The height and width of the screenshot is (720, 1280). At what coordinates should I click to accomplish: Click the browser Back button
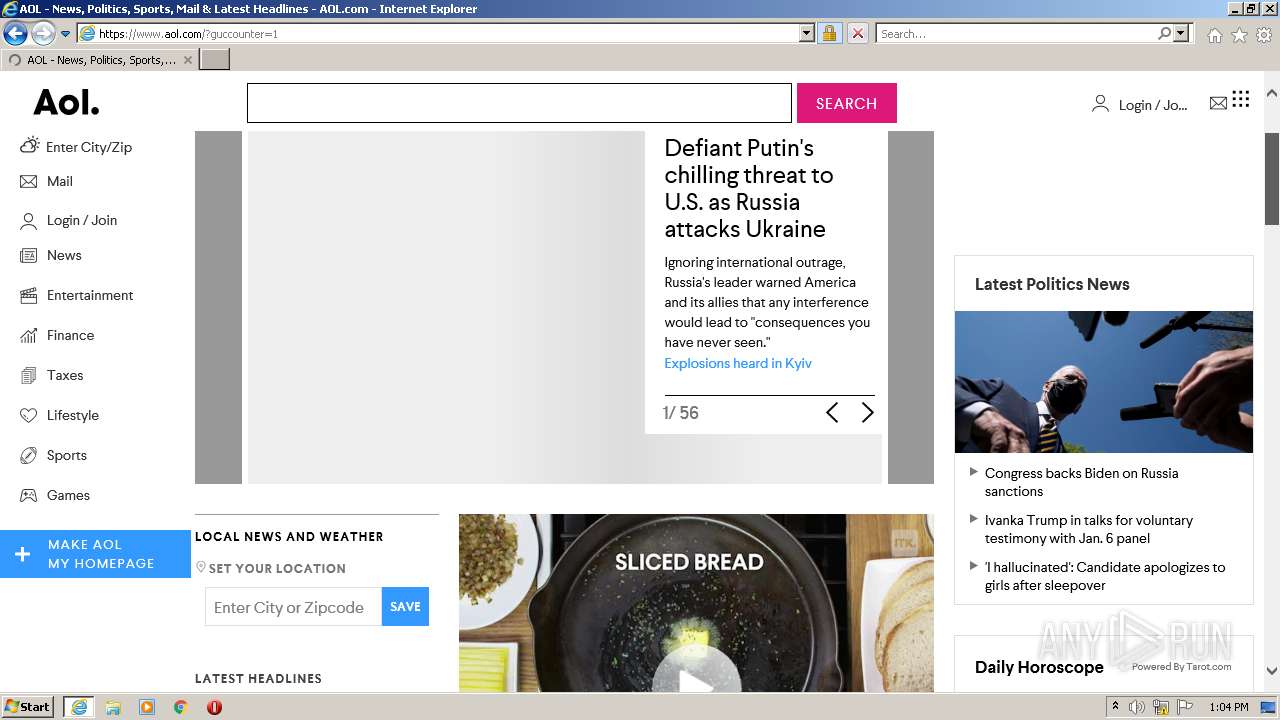(15, 33)
